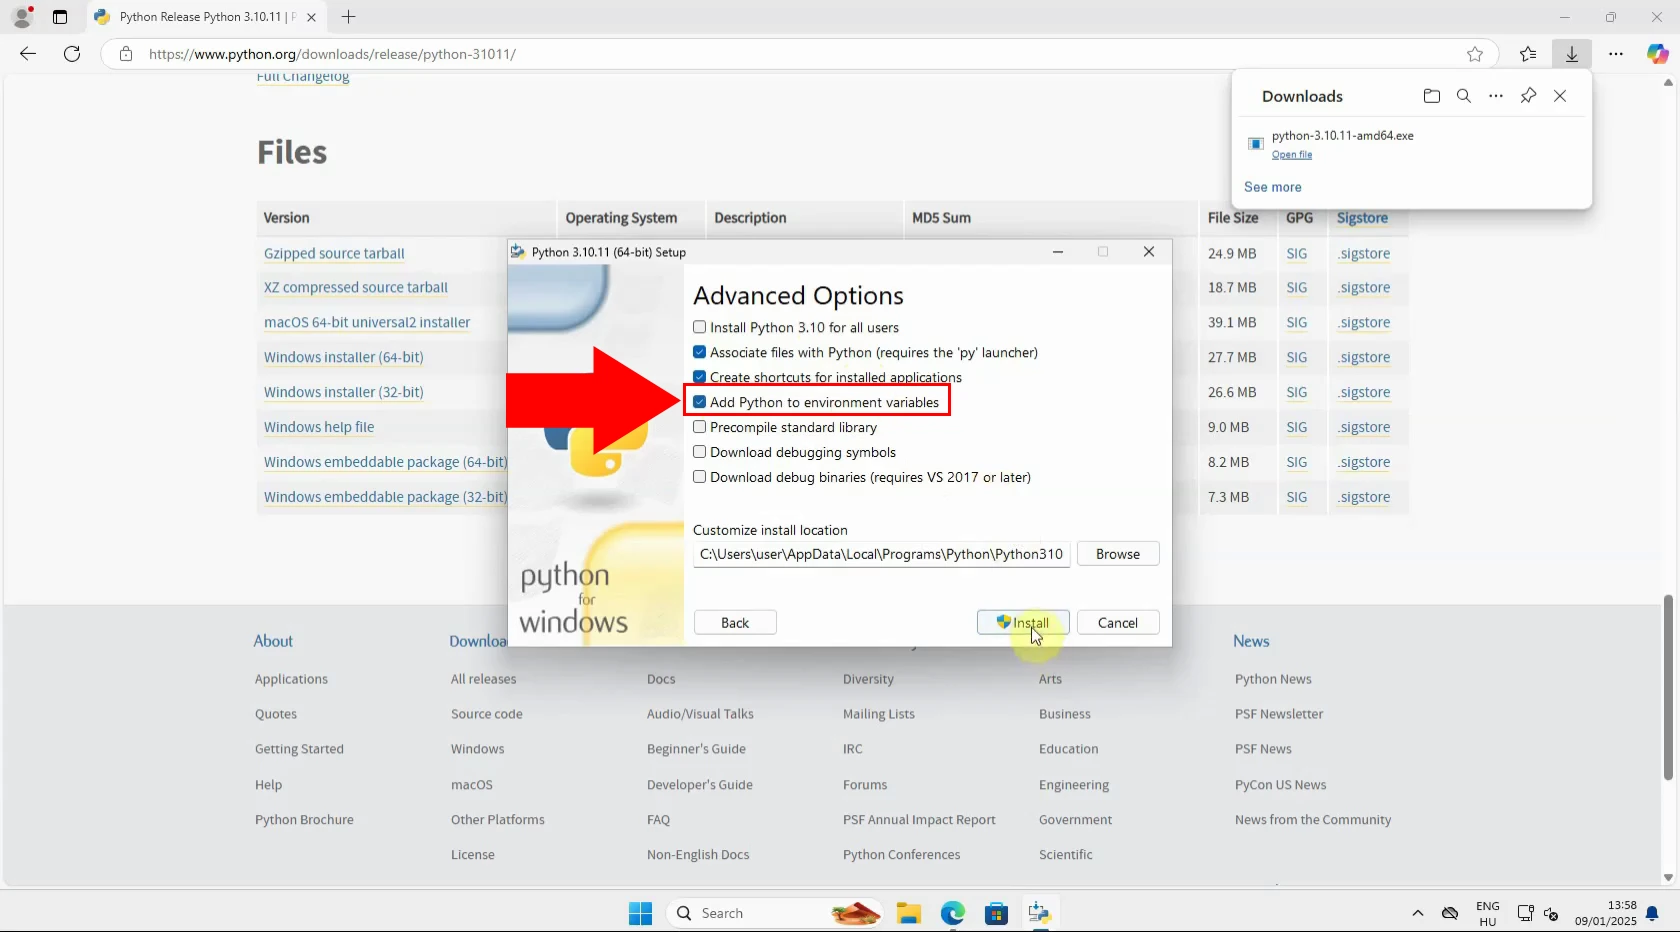This screenshot has height=932, width=1680.
Task: Check Install Python 3.10 for all users
Action: coord(700,327)
